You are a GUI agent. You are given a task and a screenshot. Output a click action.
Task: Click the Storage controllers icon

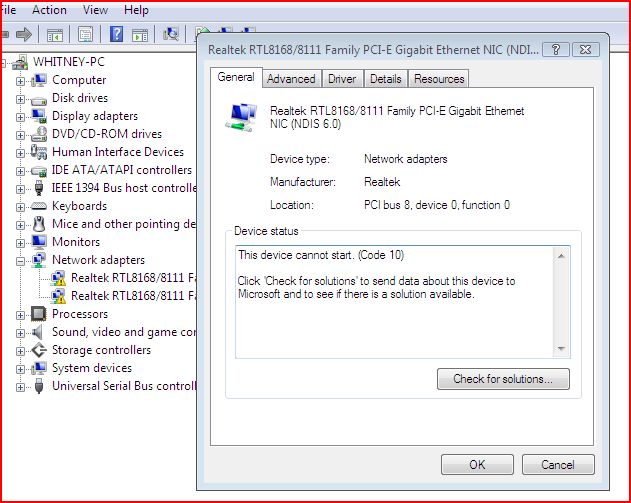[39, 350]
